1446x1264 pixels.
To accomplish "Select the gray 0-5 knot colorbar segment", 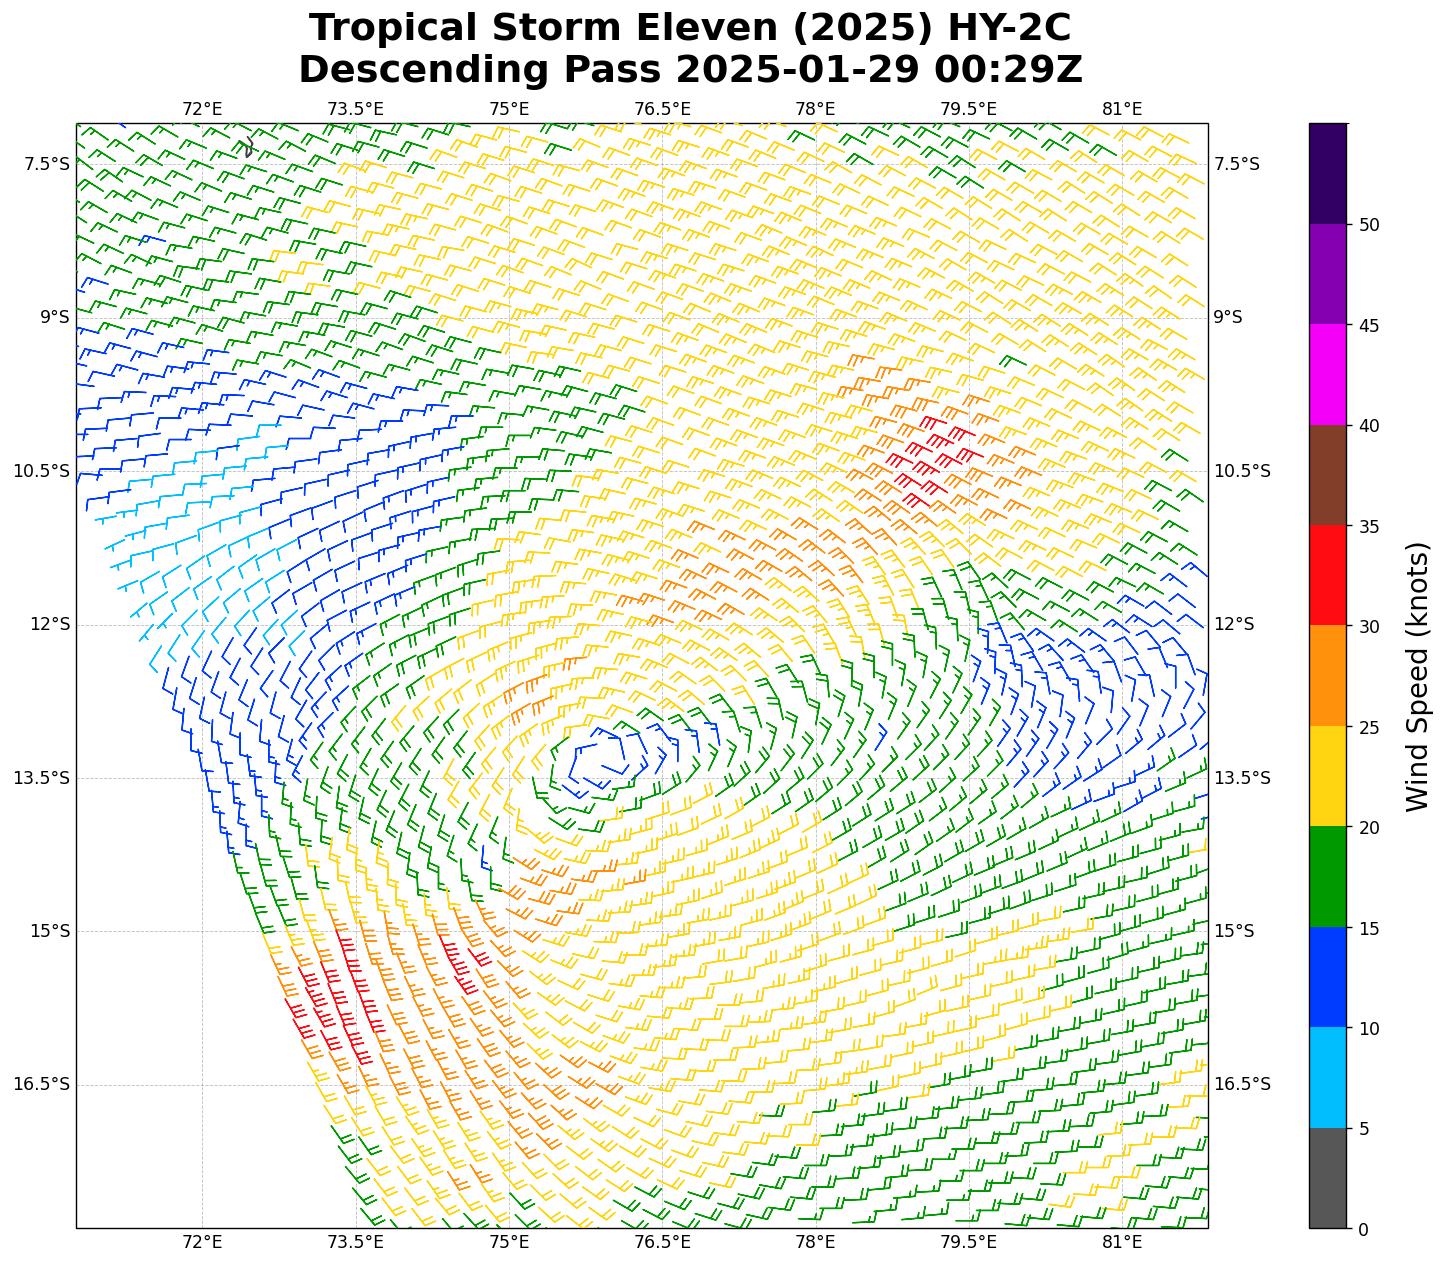I will point(1327,1178).
